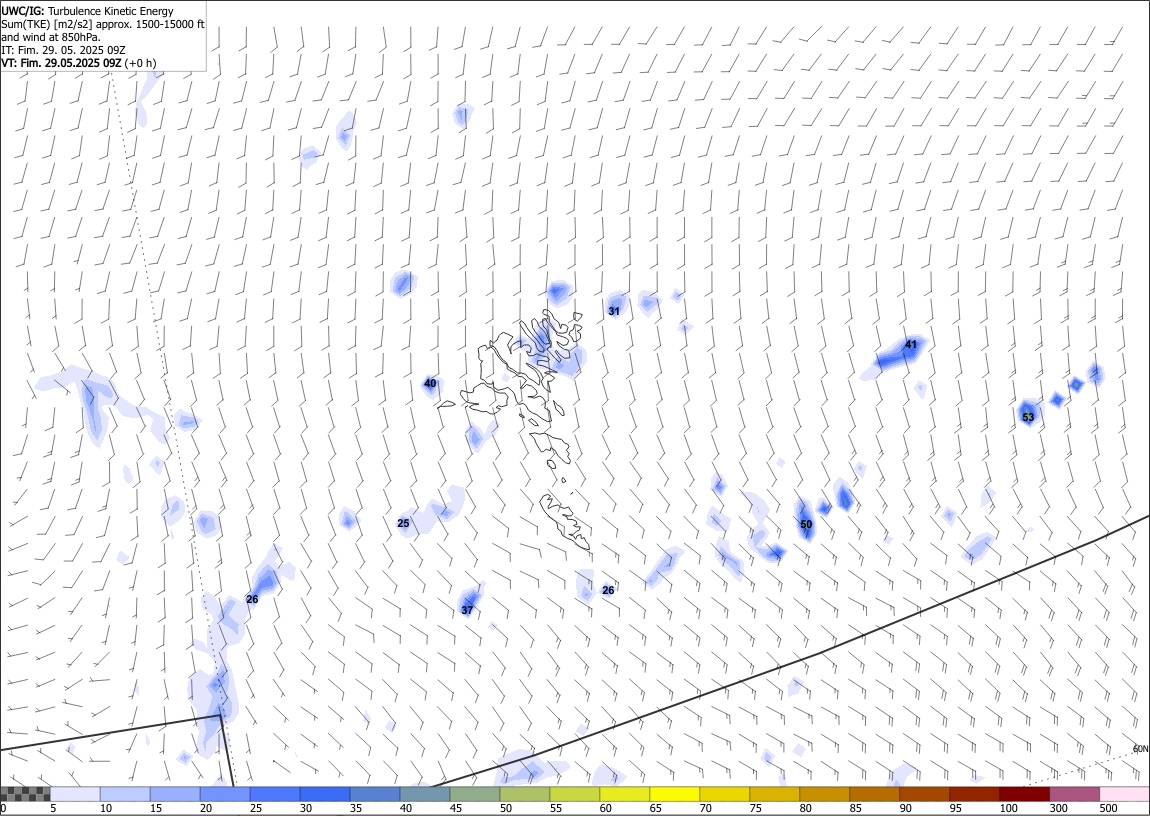Click the 'and wind at 850hPa.' text
The height and width of the screenshot is (816, 1150).
coord(51,37)
